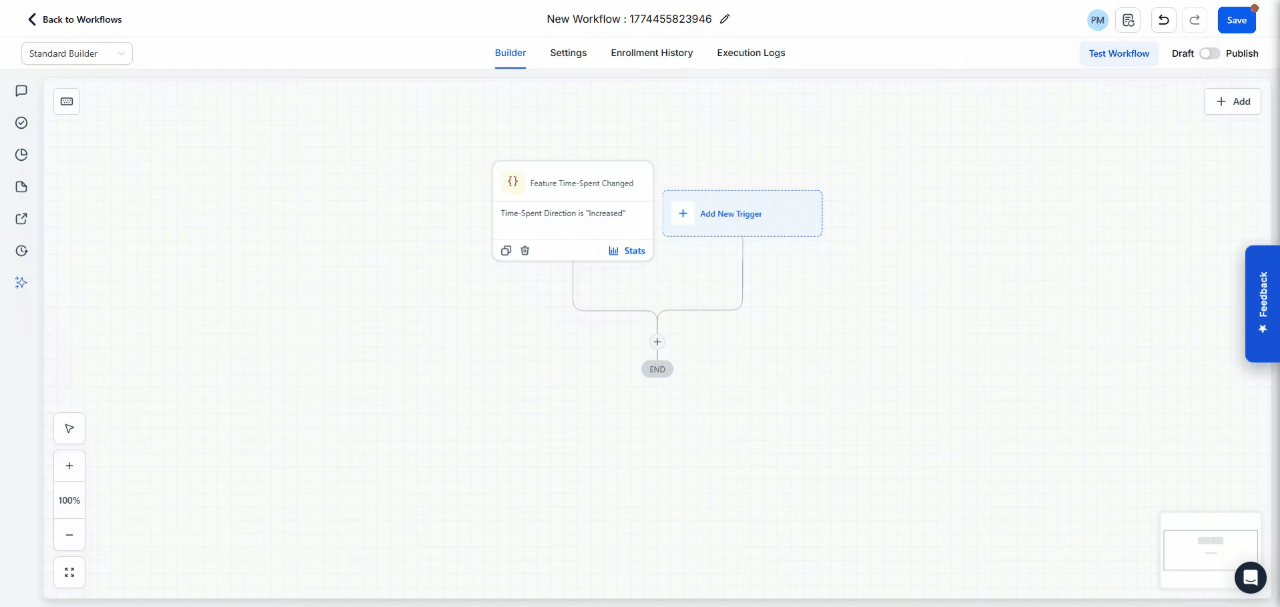Undo the last change
This screenshot has height=607, width=1280.
pyautogui.click(x=1163, y=20)
